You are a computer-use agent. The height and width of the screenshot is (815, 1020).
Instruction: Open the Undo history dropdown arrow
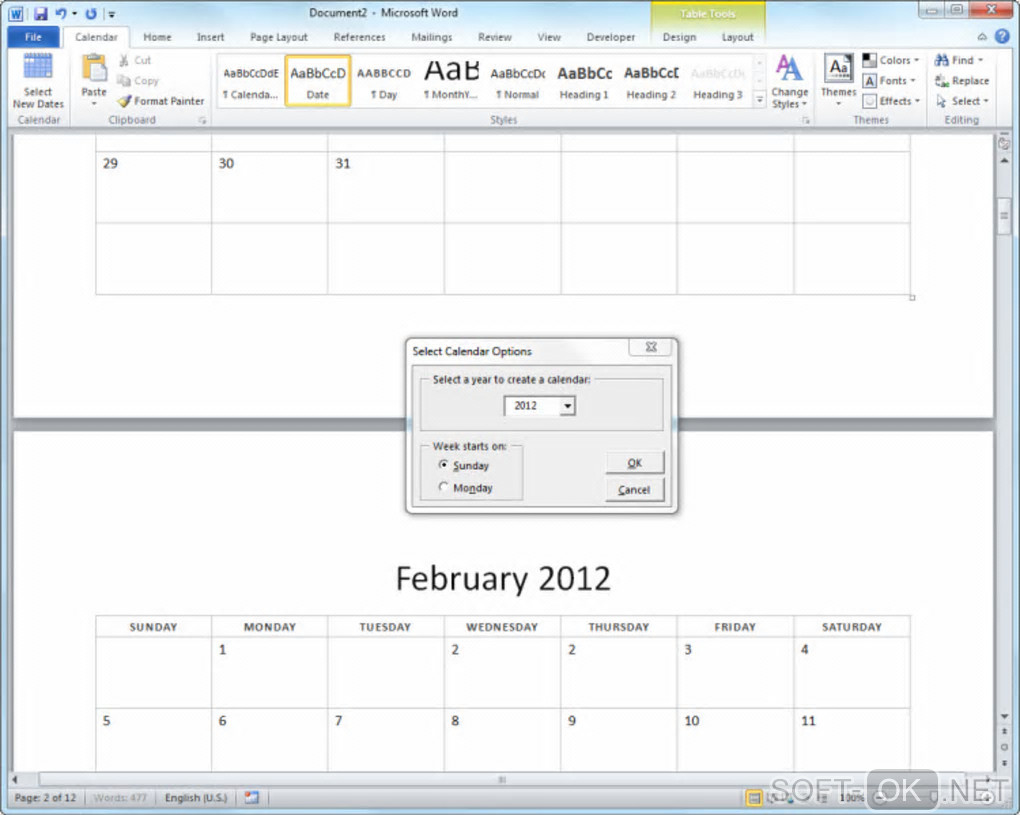pyautogui.click(x=74, y=14)
